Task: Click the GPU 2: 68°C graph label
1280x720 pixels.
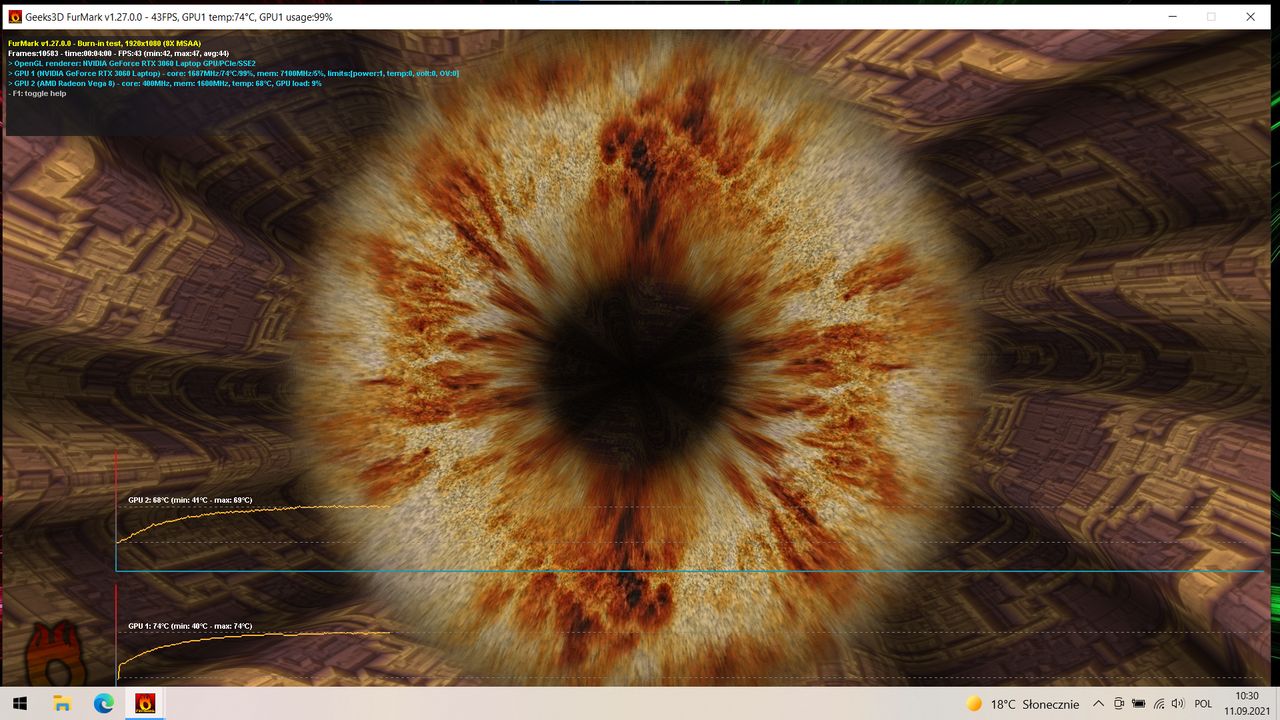Action: pos(190,499)
